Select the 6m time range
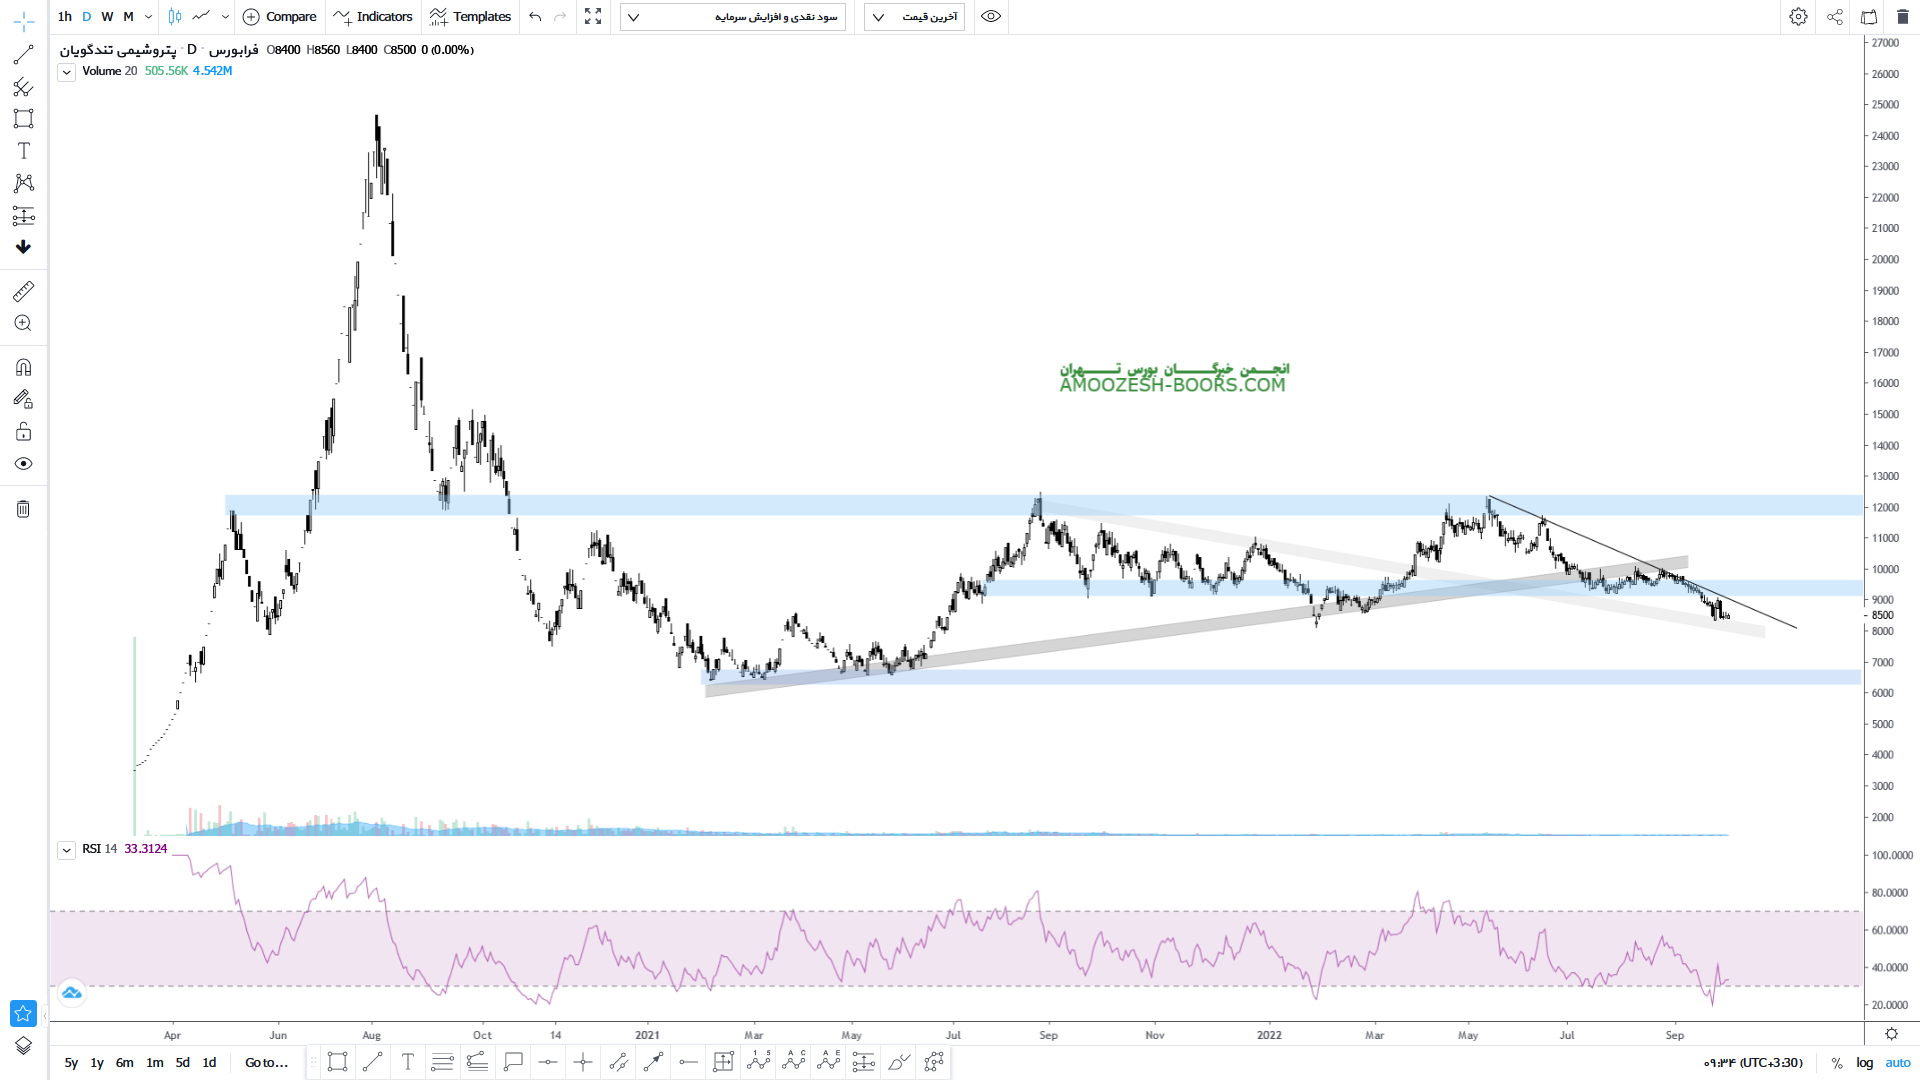 click(124, 1063)
